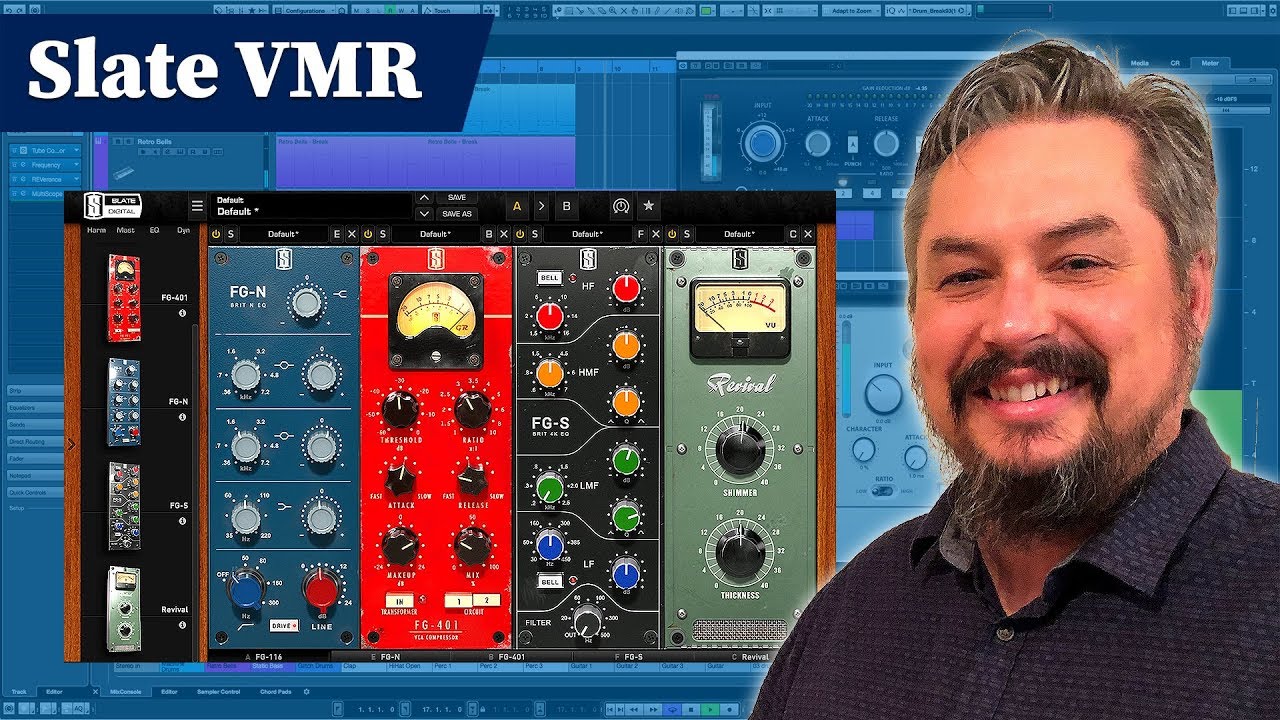Viewport: 1280px width, 720px height.
Task: Solo the FG-N module slot
Action: [230, 234]
